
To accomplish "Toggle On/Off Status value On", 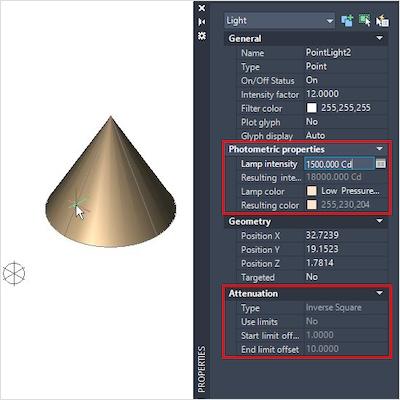I will 312,80.
